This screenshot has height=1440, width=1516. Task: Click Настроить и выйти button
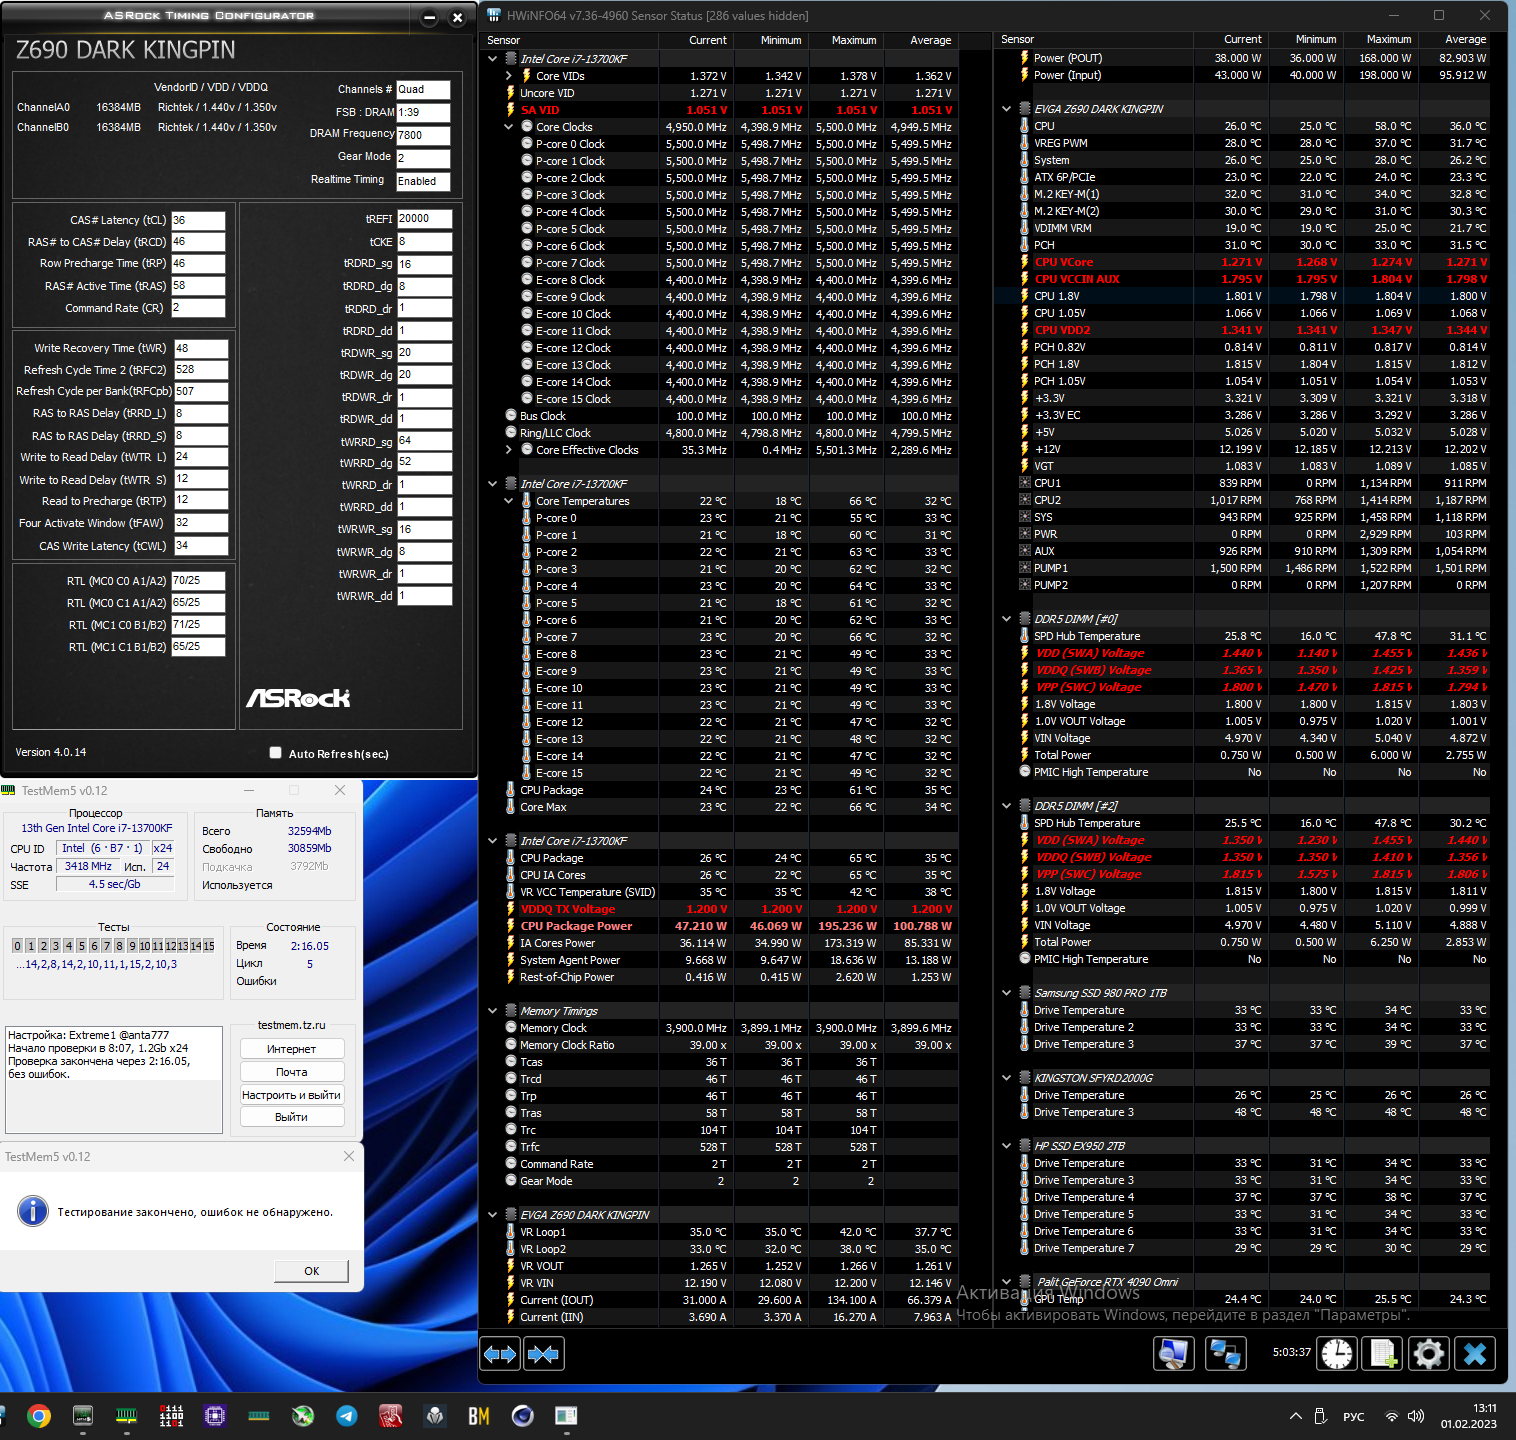(x=292, y=1095)
